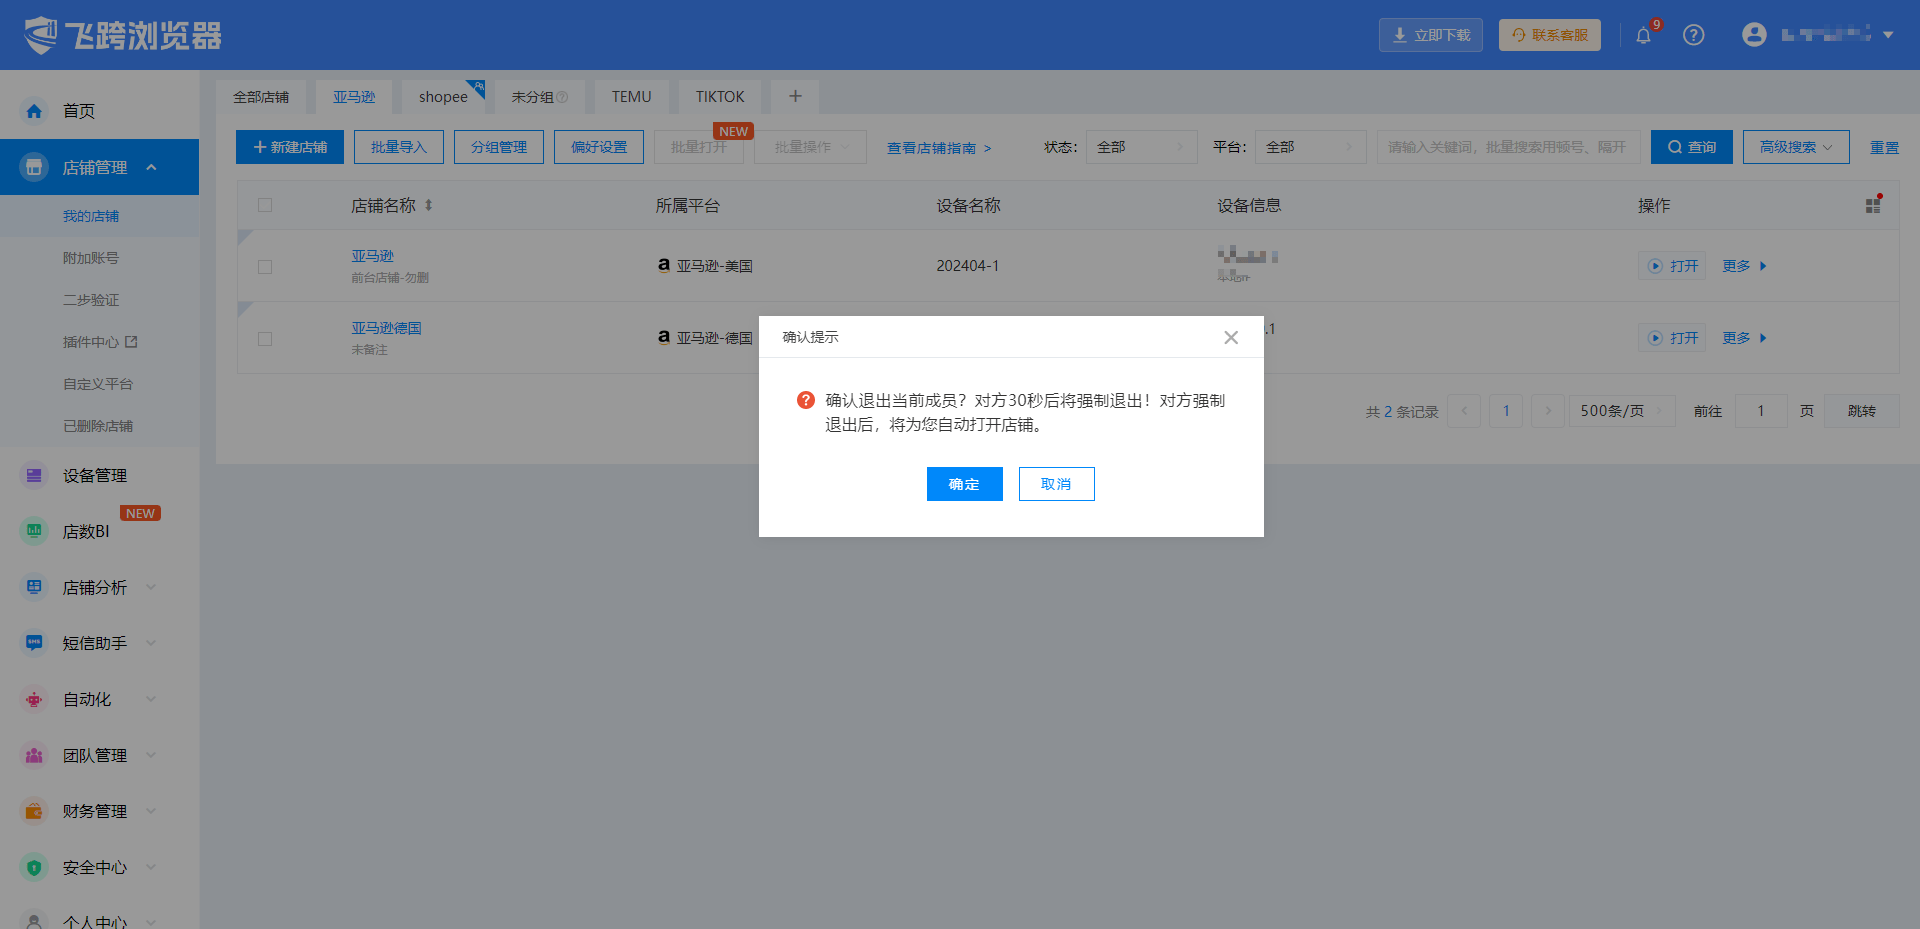The width and height of the screenshot is (1920, 929).
Task: Click the 财务管理 wallet icon
Action: [x=34, y=811]
